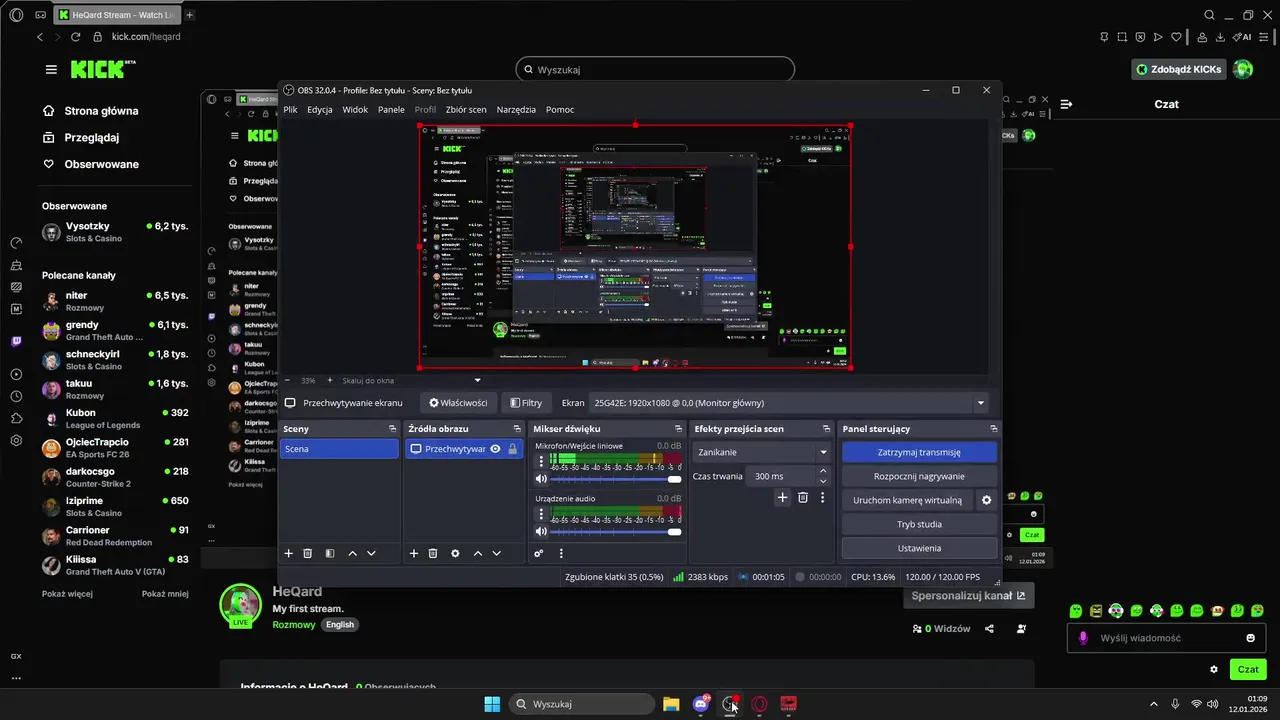Share the HeQard stream

click(990, 629)
